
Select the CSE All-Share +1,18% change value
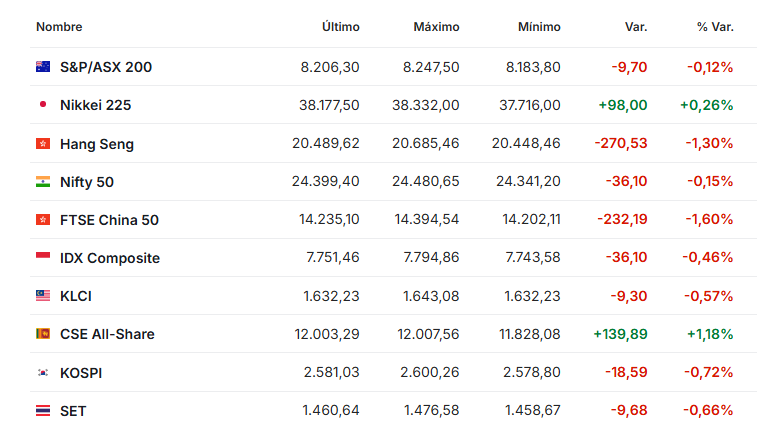click(709, 334)
